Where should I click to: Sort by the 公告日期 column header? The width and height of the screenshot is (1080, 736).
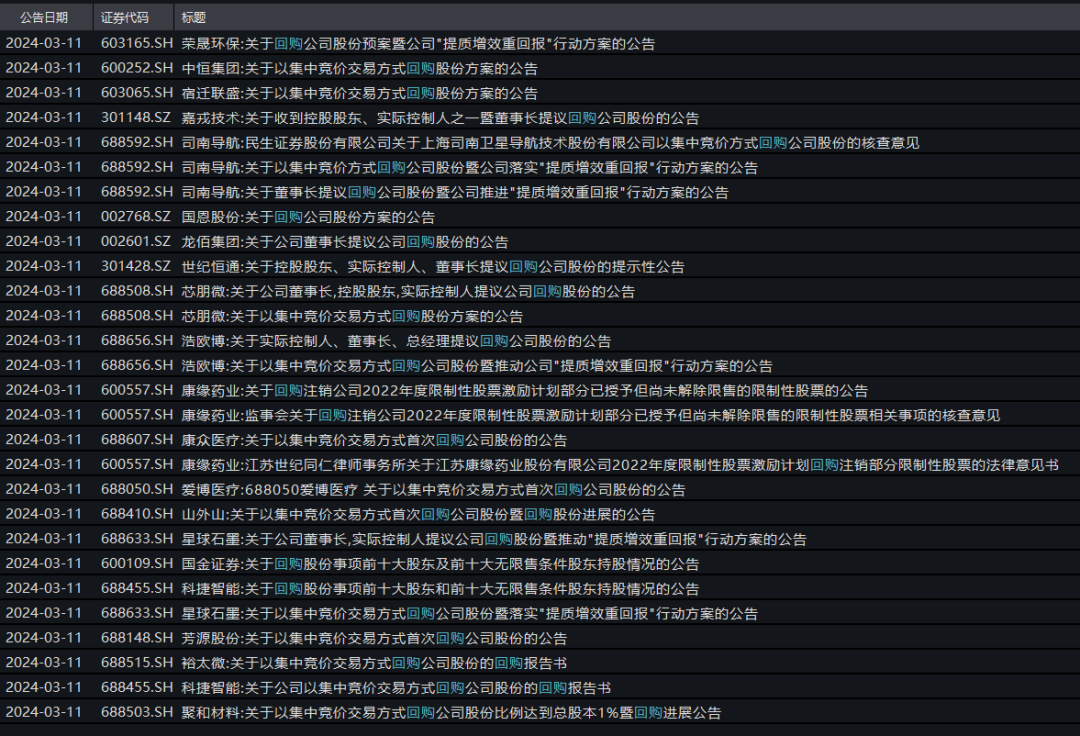click(x=46, y=17)
